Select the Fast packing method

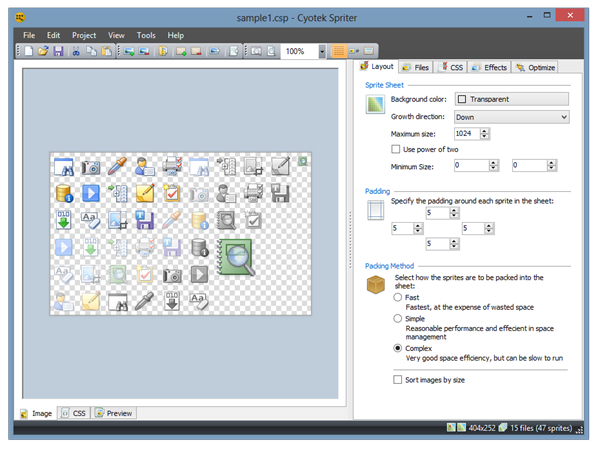coord(399,298)
